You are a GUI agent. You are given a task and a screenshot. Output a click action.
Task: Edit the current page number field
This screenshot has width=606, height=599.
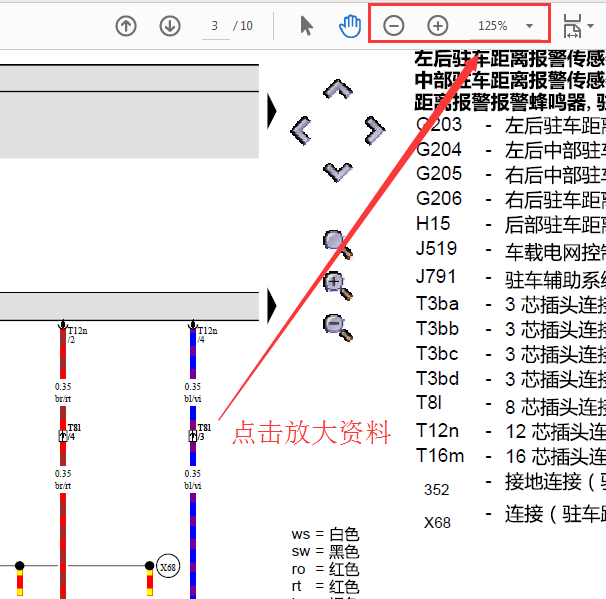tap(215, 26)
